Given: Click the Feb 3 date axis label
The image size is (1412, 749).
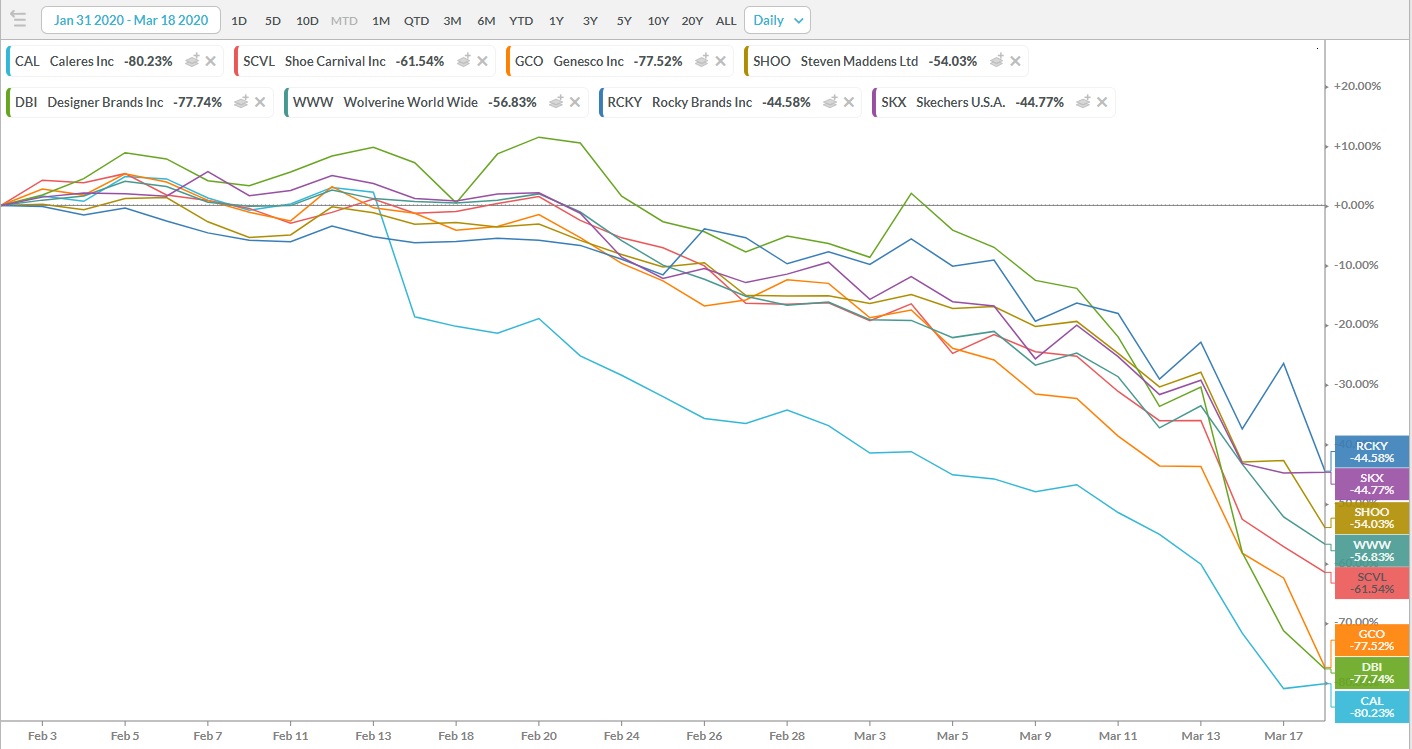Looking at the screenshot, I should (42, 735).
